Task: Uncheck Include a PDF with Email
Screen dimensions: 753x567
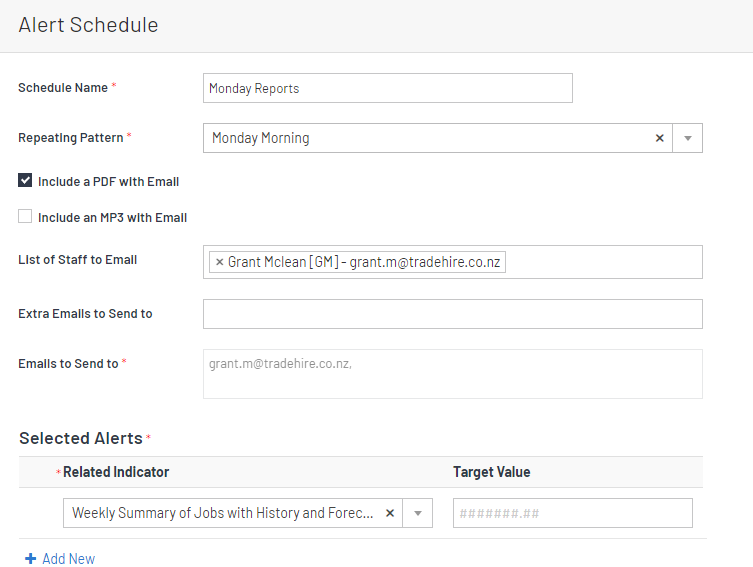Action: pyautogui.click(x=25, y=181)
